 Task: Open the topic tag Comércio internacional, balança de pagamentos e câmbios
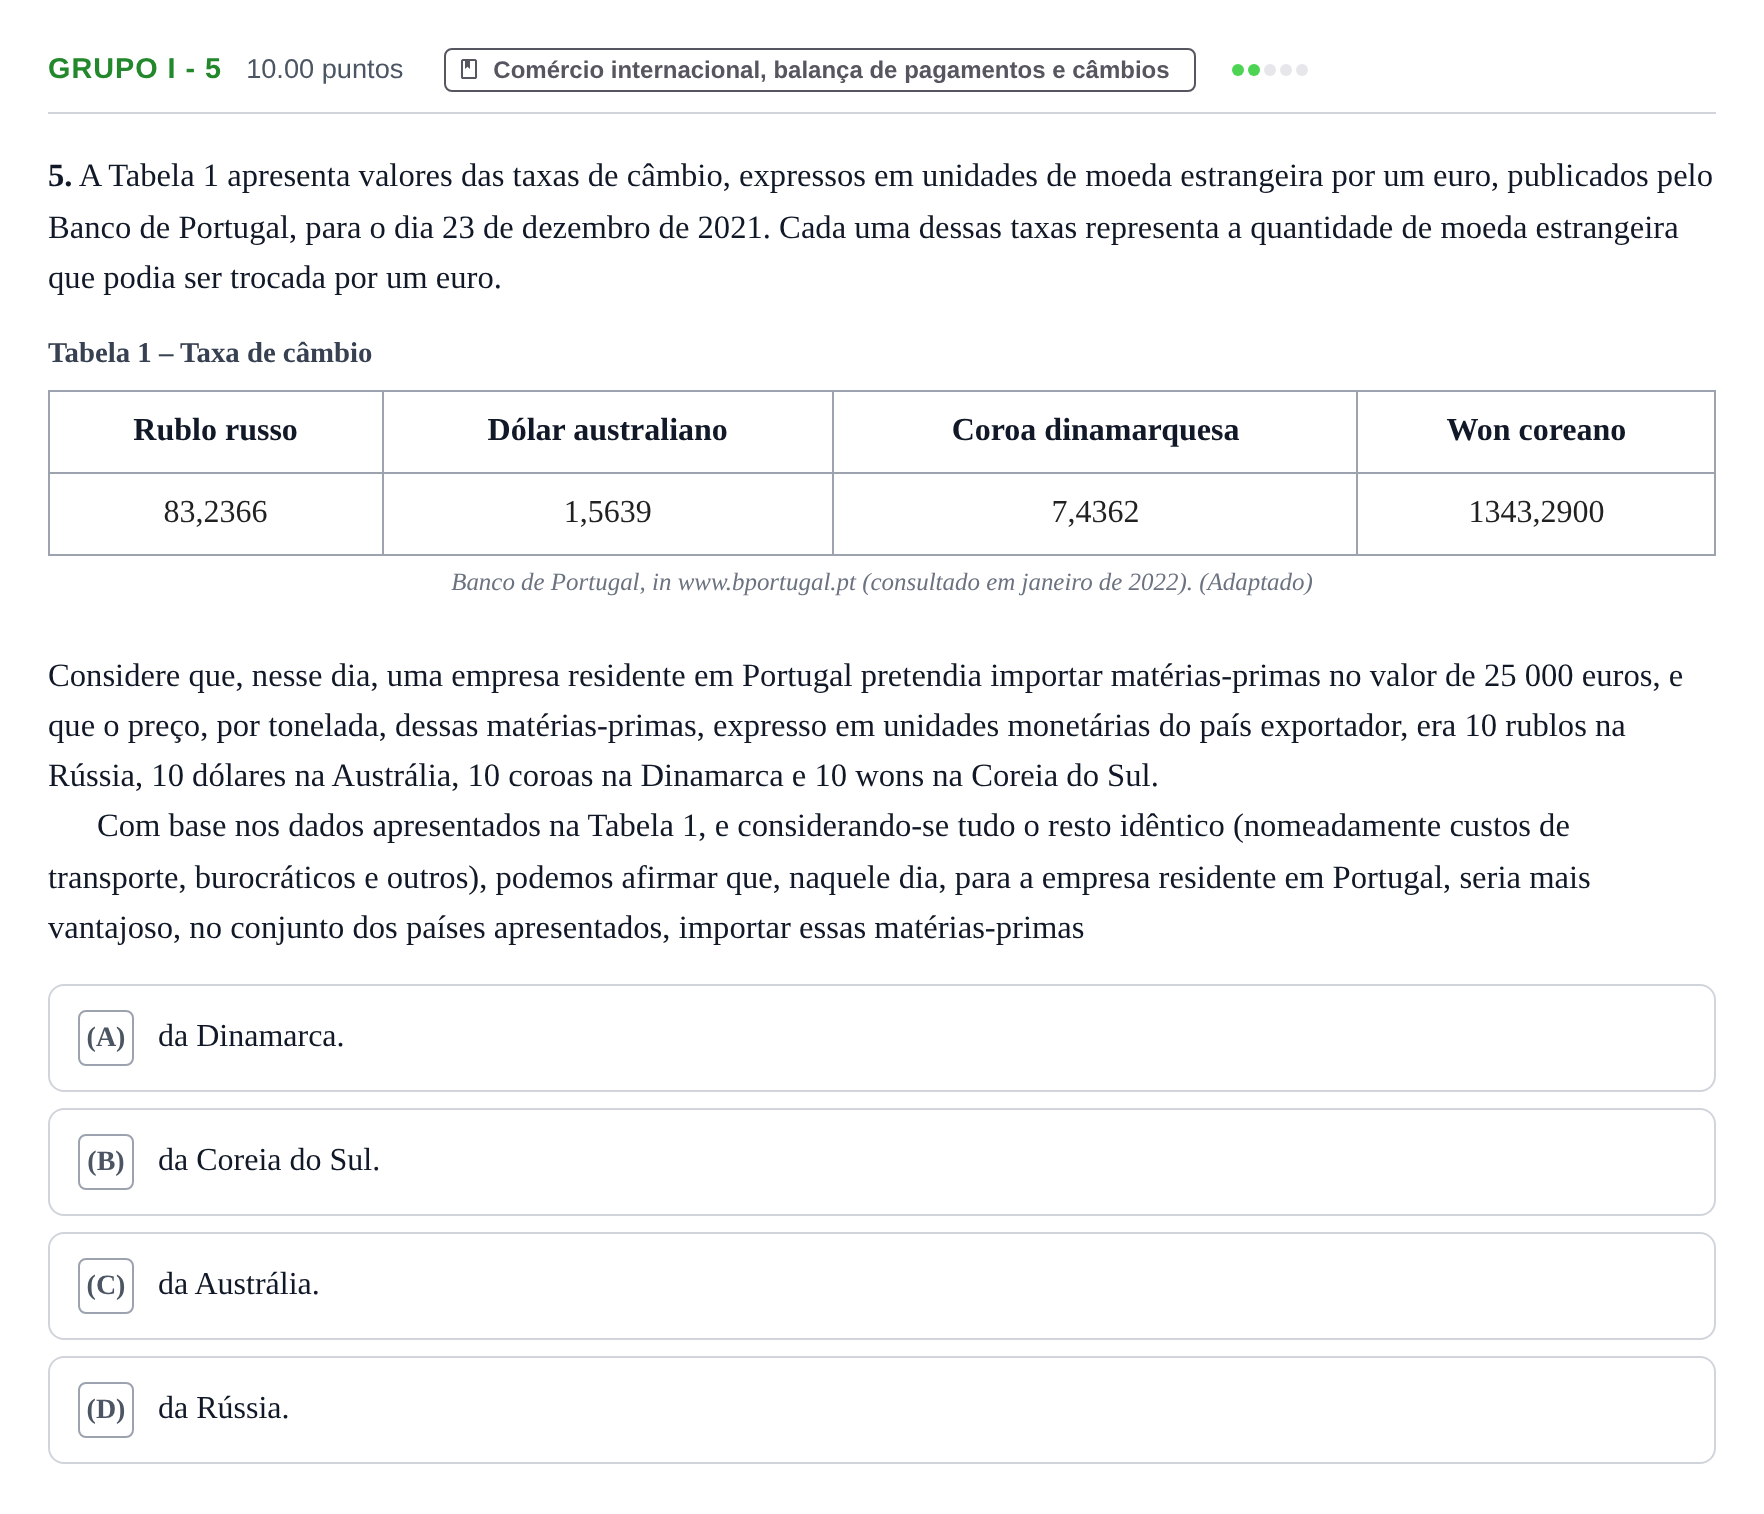click(819, 70)
